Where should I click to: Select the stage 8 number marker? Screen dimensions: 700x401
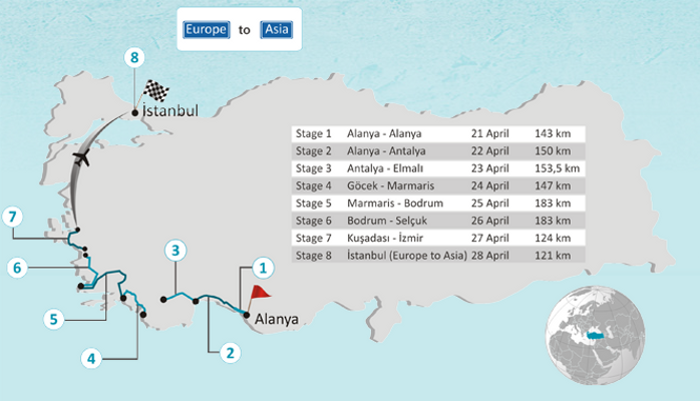tap(134, 57)
